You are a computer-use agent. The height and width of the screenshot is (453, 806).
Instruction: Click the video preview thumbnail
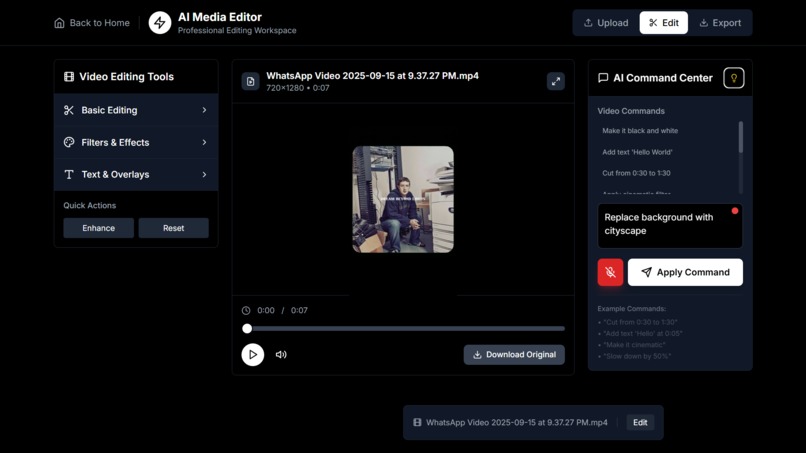tap(403, 200)
